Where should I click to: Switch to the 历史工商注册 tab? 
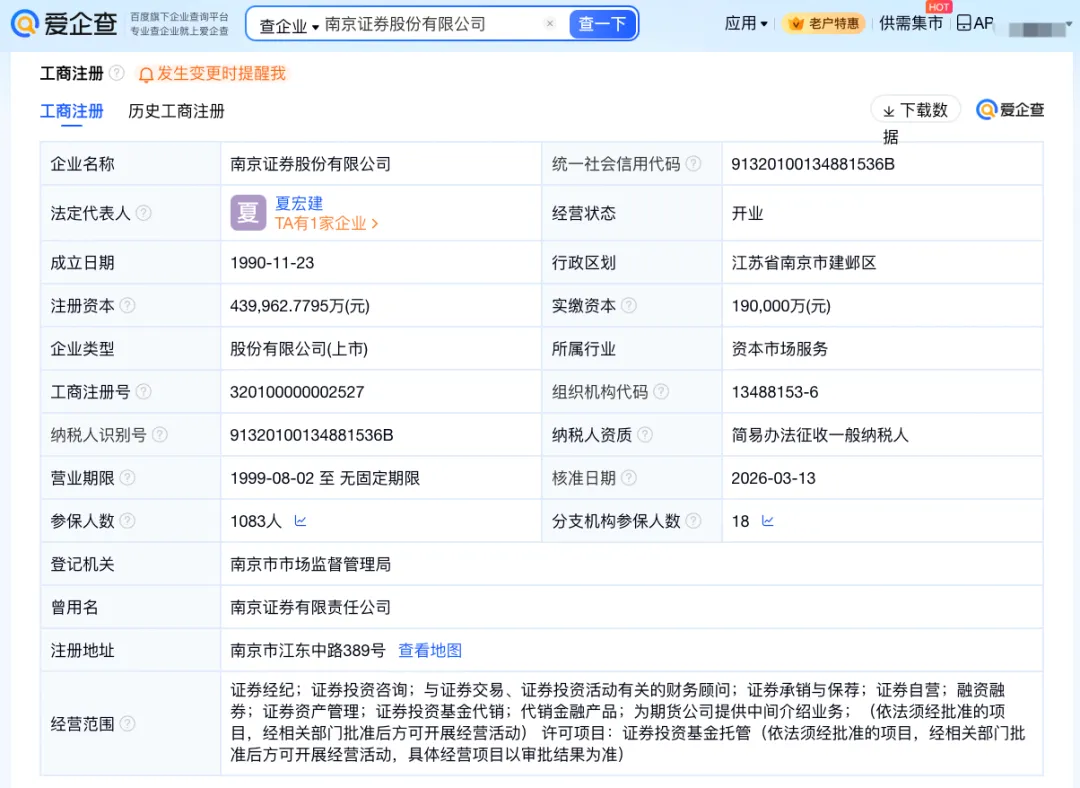176,111
